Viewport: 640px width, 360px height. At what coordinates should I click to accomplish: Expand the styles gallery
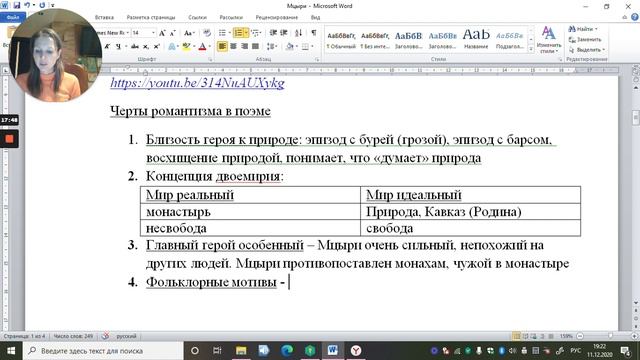(x=531, y=49)
